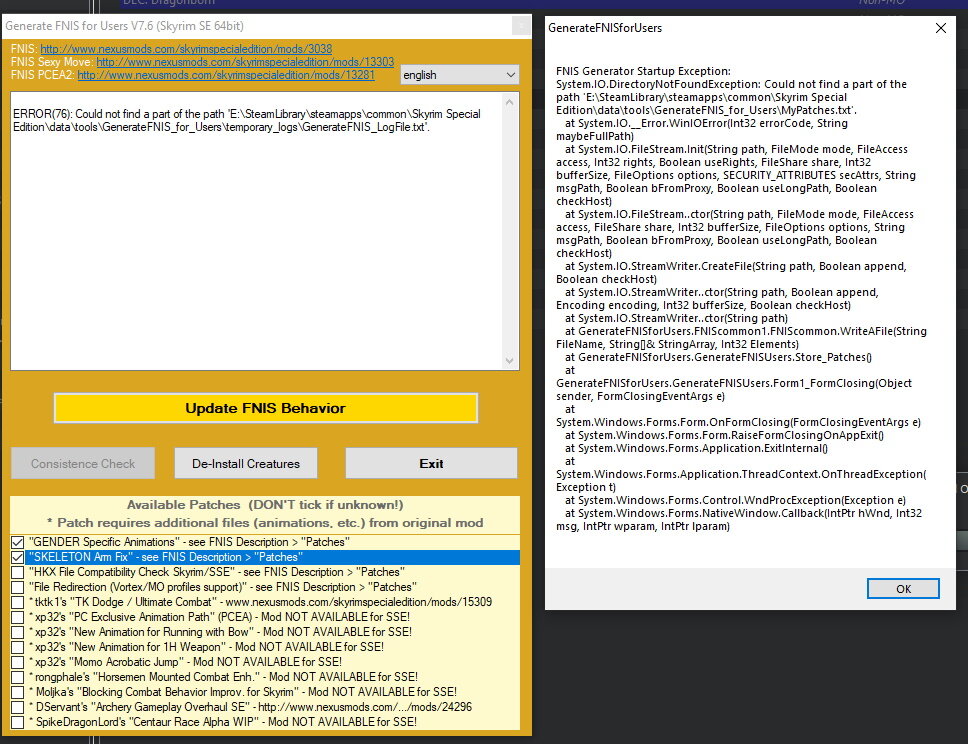Open the english language dropdown

coord(459,75)
